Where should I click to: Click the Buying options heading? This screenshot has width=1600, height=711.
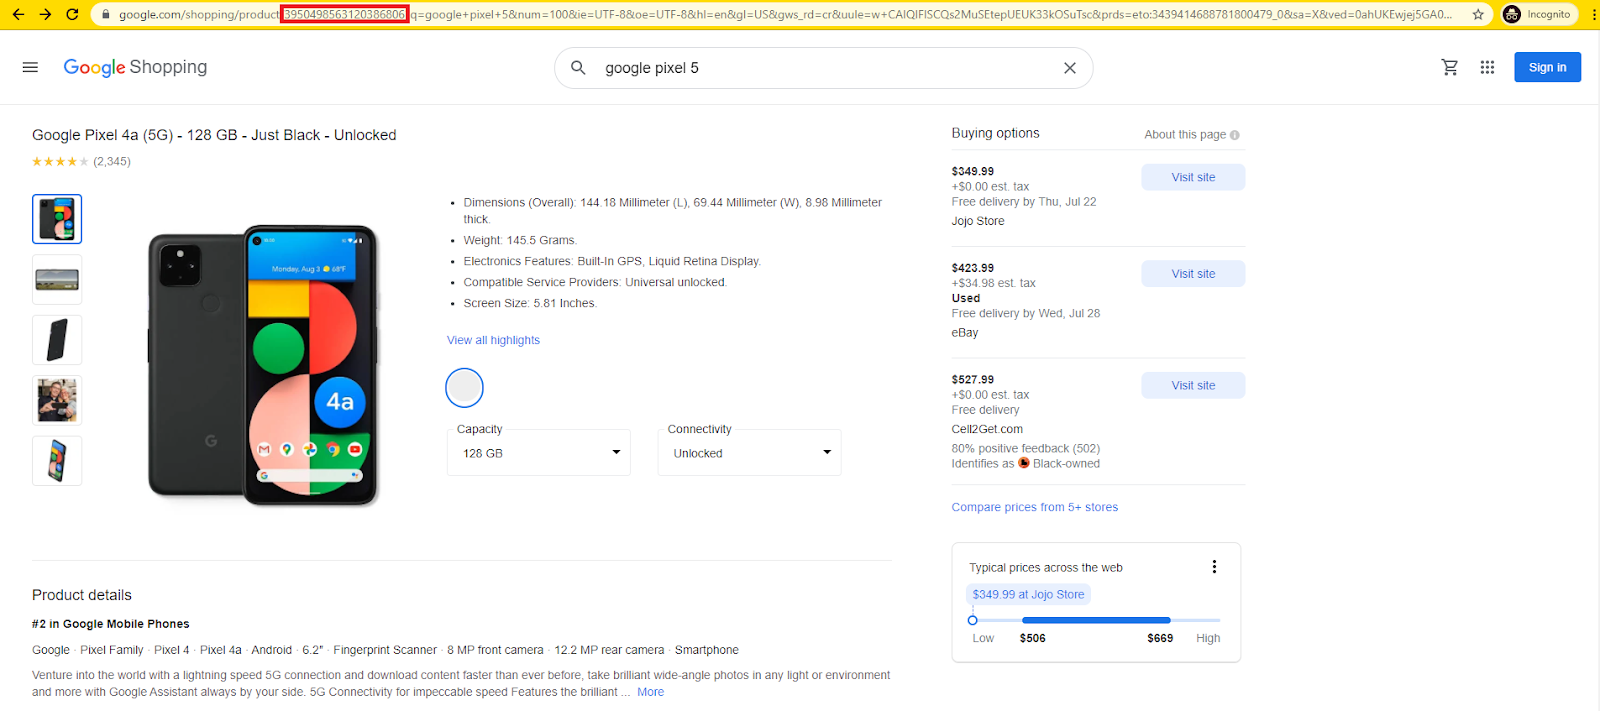995,133
